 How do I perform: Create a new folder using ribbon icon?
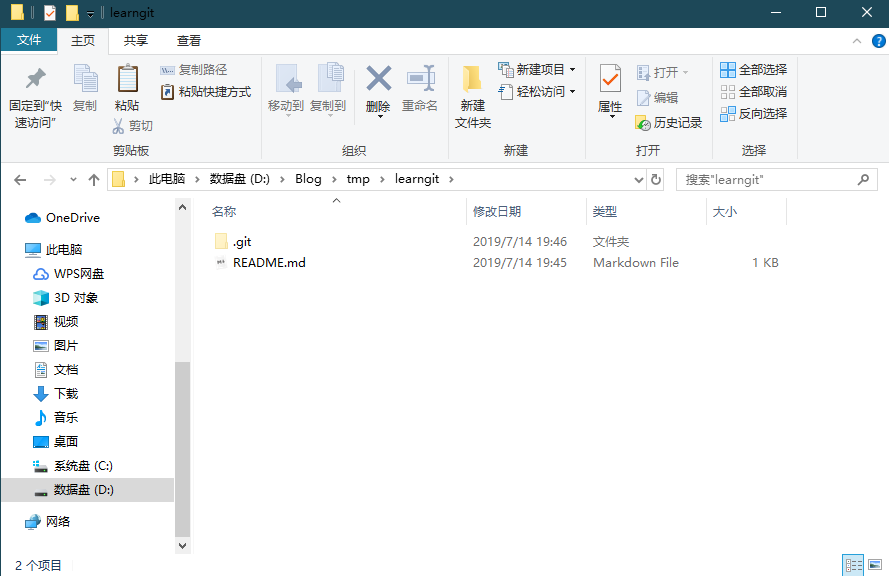[472, 79]
